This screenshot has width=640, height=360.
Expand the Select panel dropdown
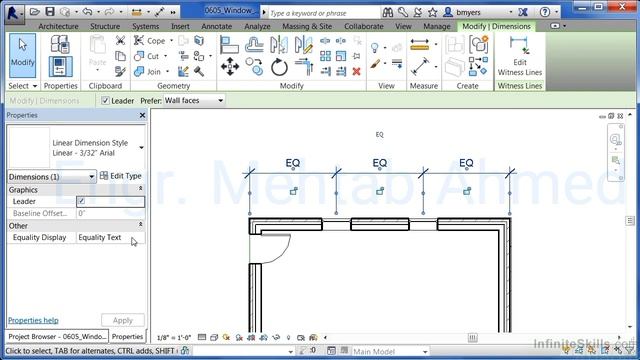[22, 86]
